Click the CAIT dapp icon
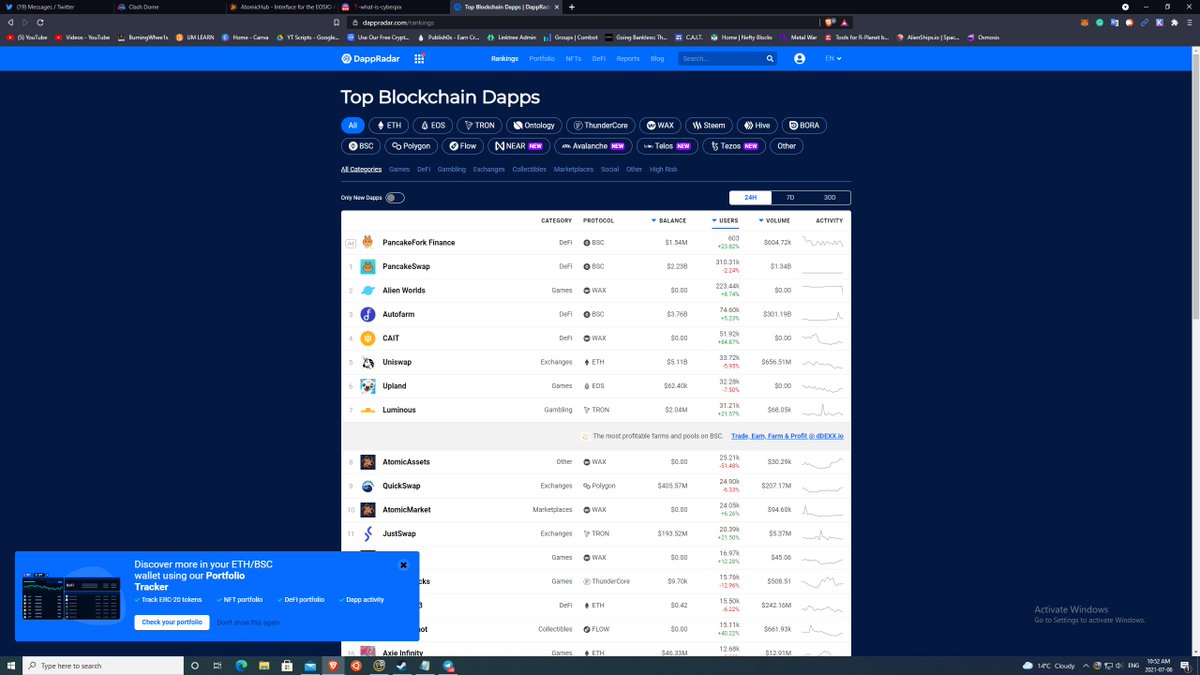Screen dimensions: 1200x675 click(x=368, y=339)
